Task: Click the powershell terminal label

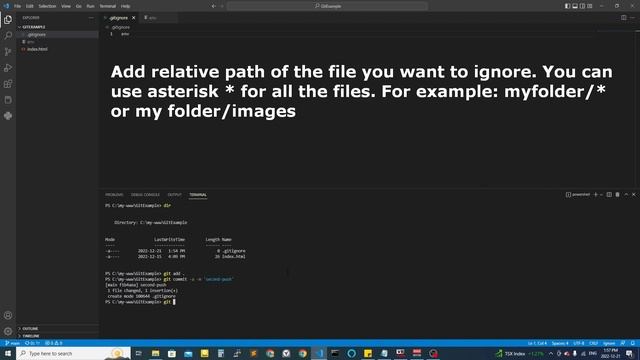Action: pyautogui.click(x=578, y=195)
